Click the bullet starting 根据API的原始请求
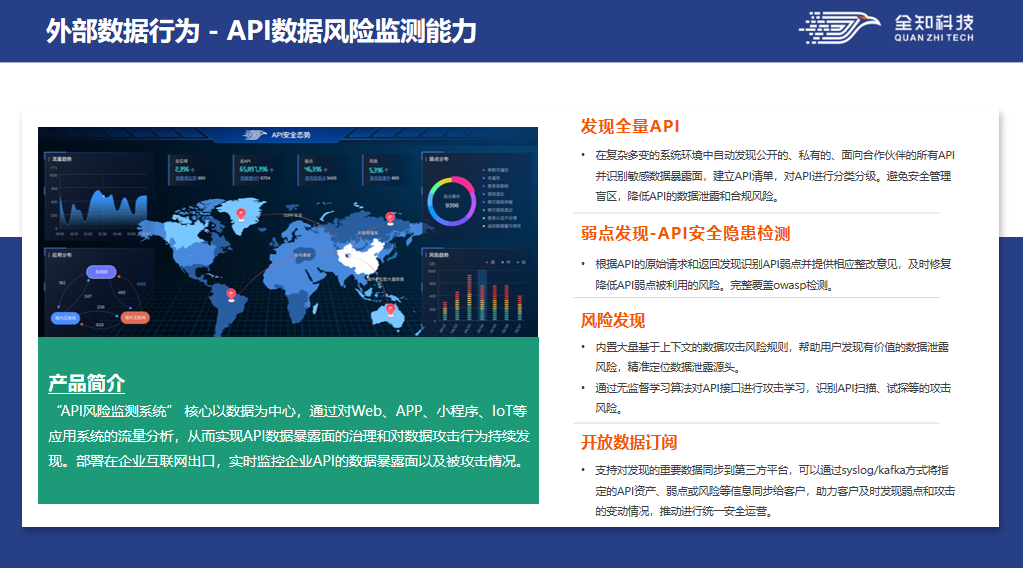 click(x=773, y=275)
